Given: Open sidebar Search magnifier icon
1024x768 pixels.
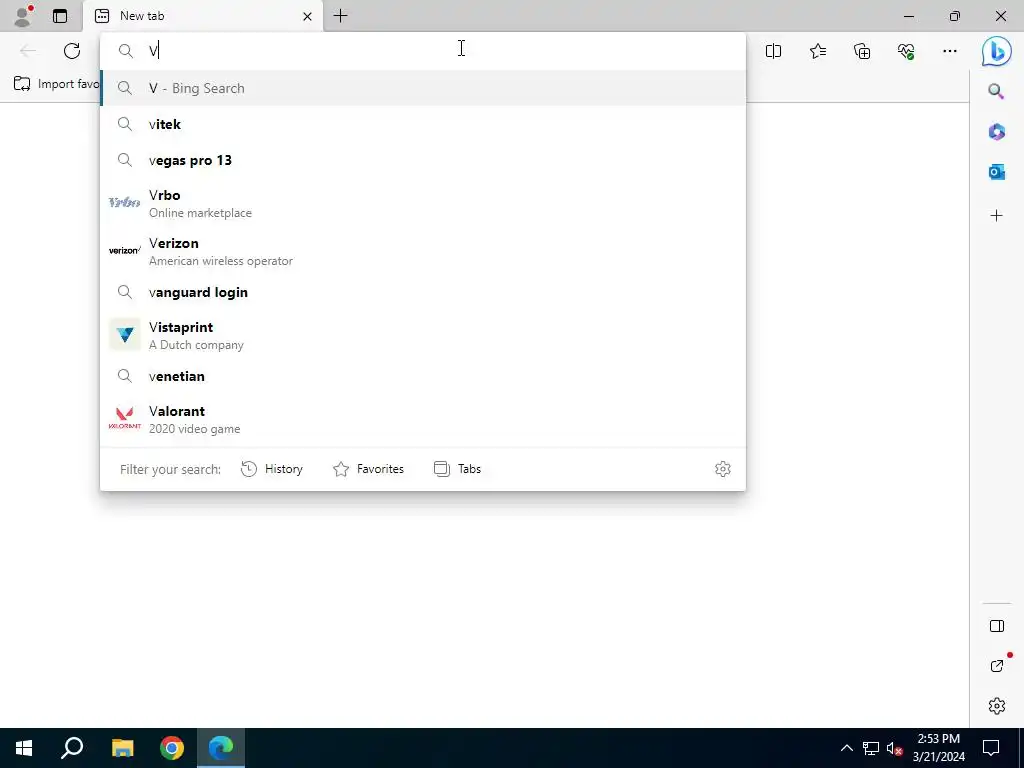Looking at the screenshot, I should pos(996,91).
